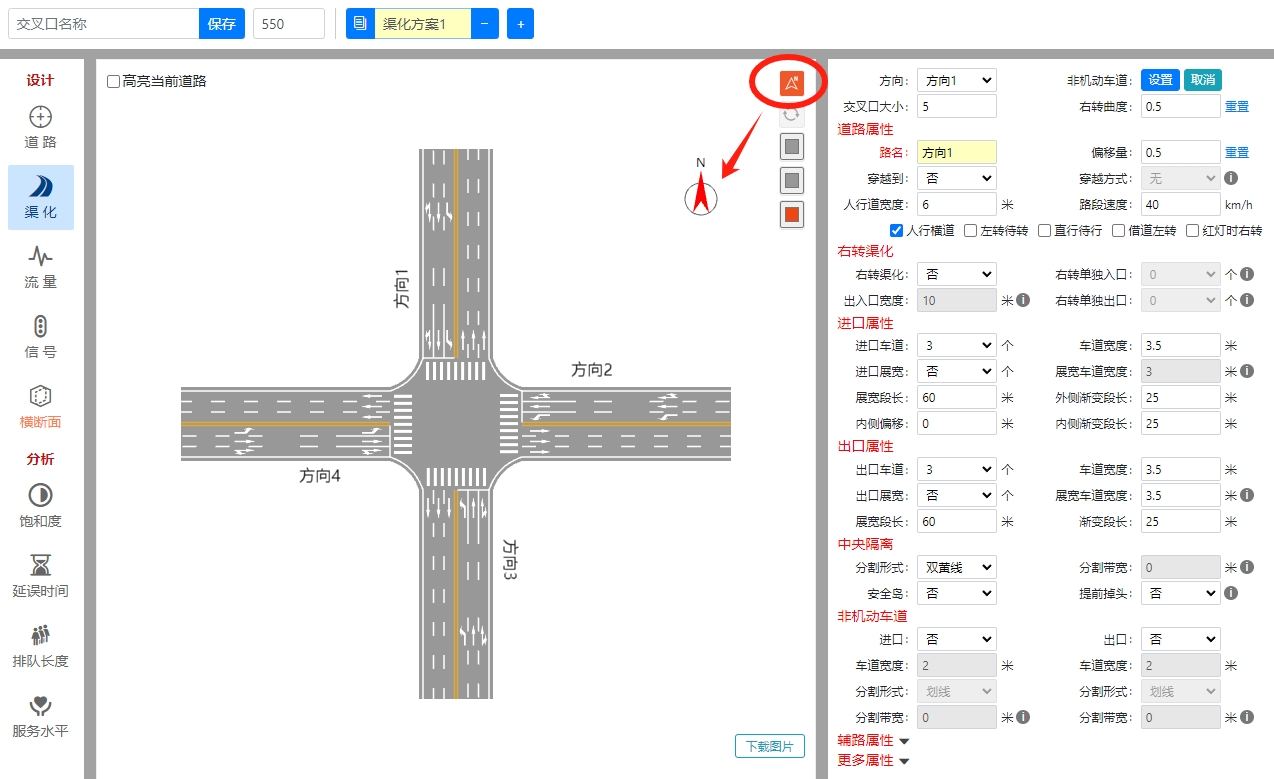Screen dimensions: 1274x779
Task: Open the upper gray color swatch
Action: pyautogui.click(x=792, y=147)
